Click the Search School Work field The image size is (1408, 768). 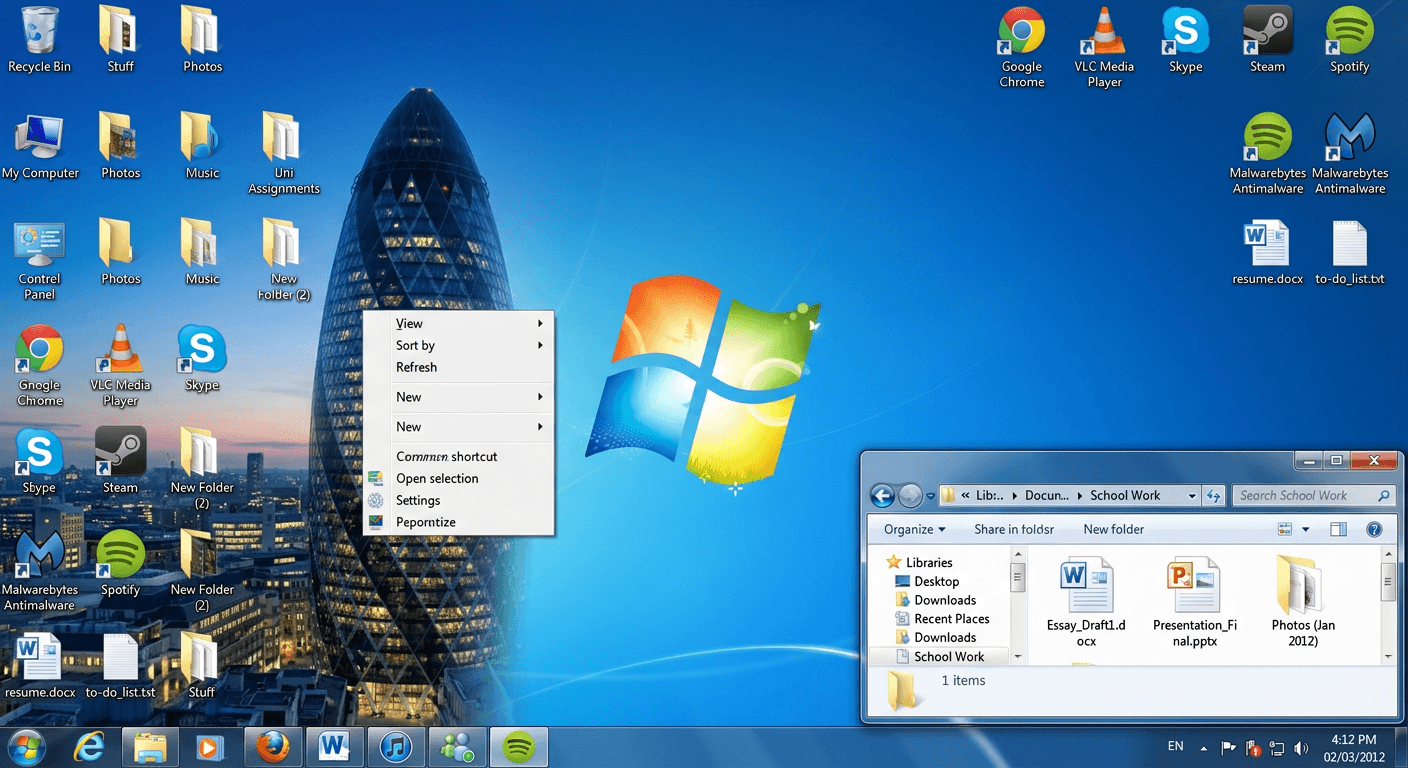click(1313, 495)
